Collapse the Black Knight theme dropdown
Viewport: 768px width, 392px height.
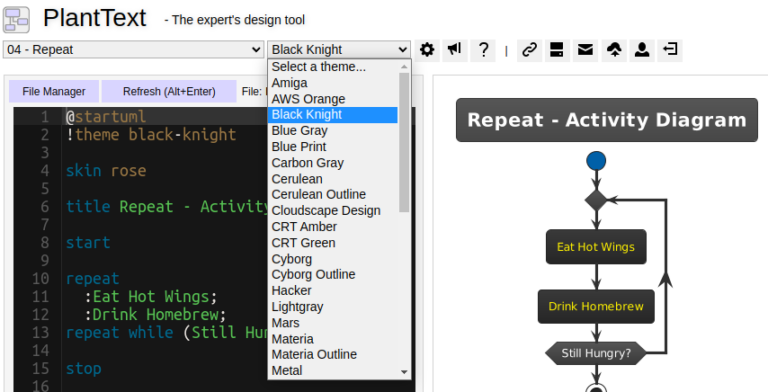[x=339, y=49]
